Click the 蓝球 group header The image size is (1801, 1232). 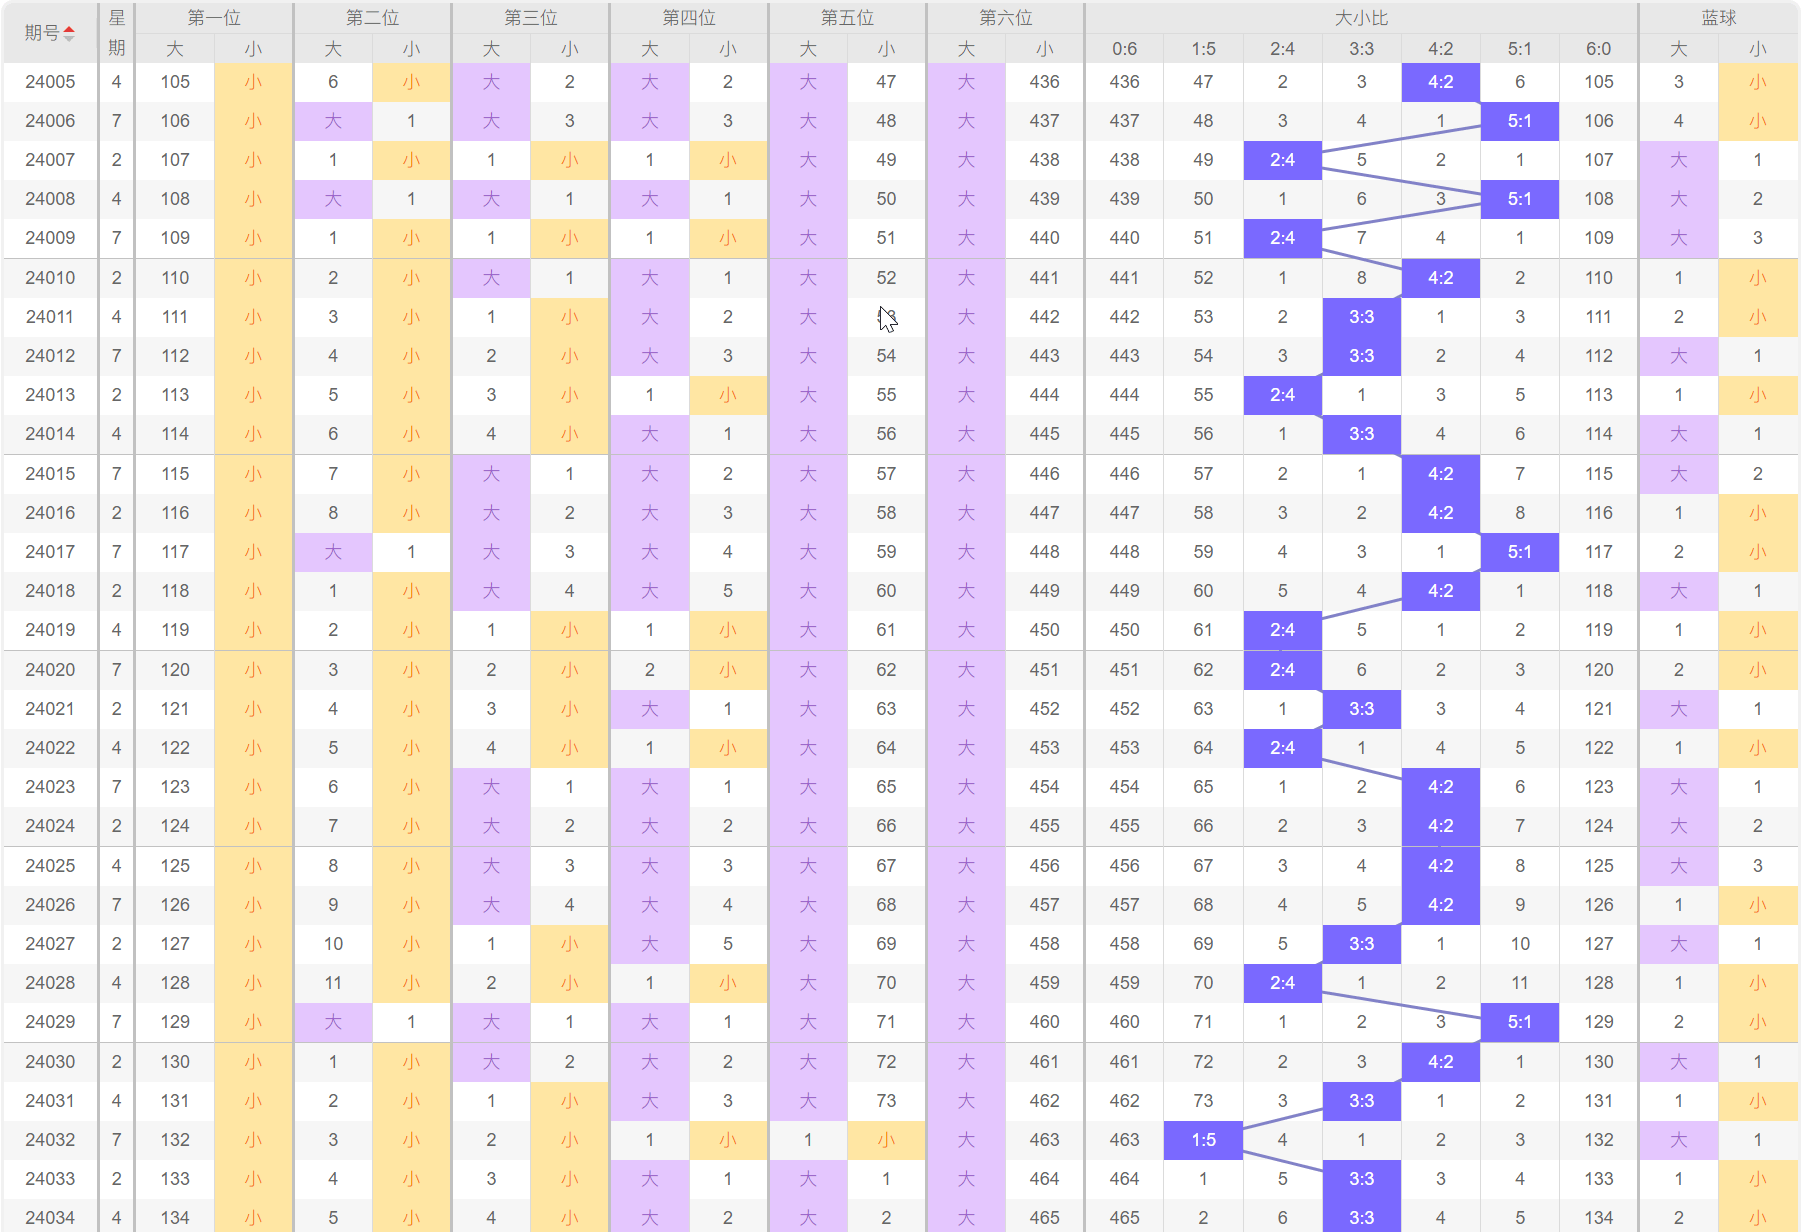[1718, 18]
